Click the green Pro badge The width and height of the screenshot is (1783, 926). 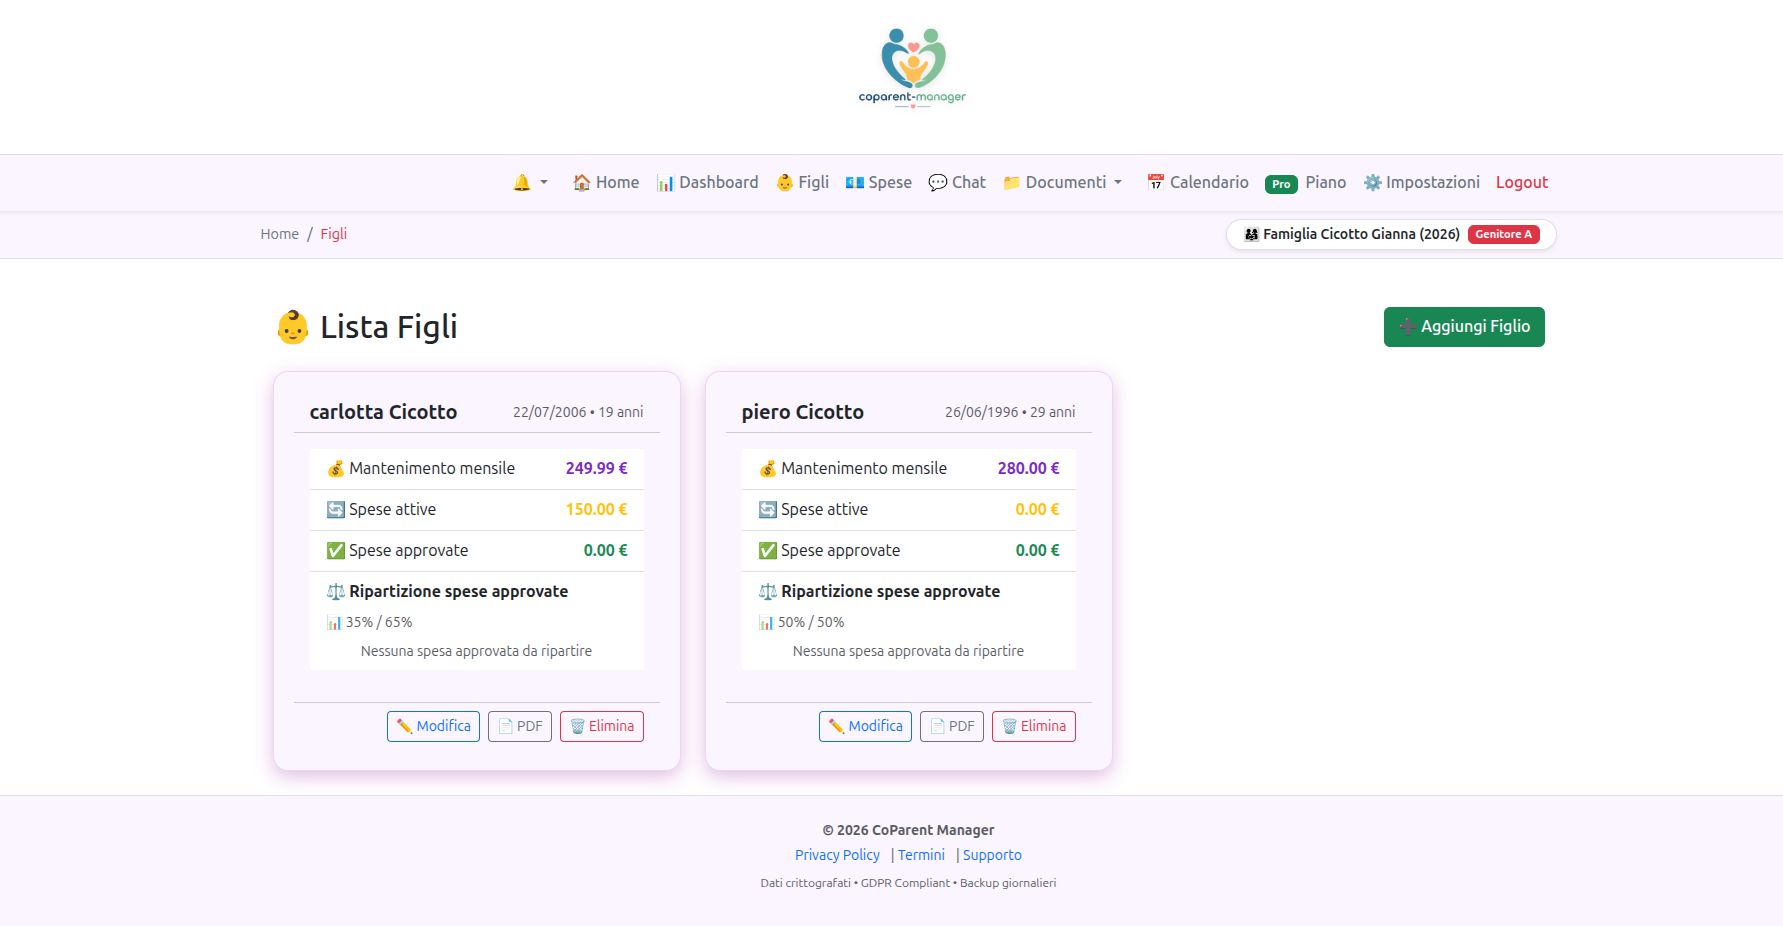click(1281, 184)
